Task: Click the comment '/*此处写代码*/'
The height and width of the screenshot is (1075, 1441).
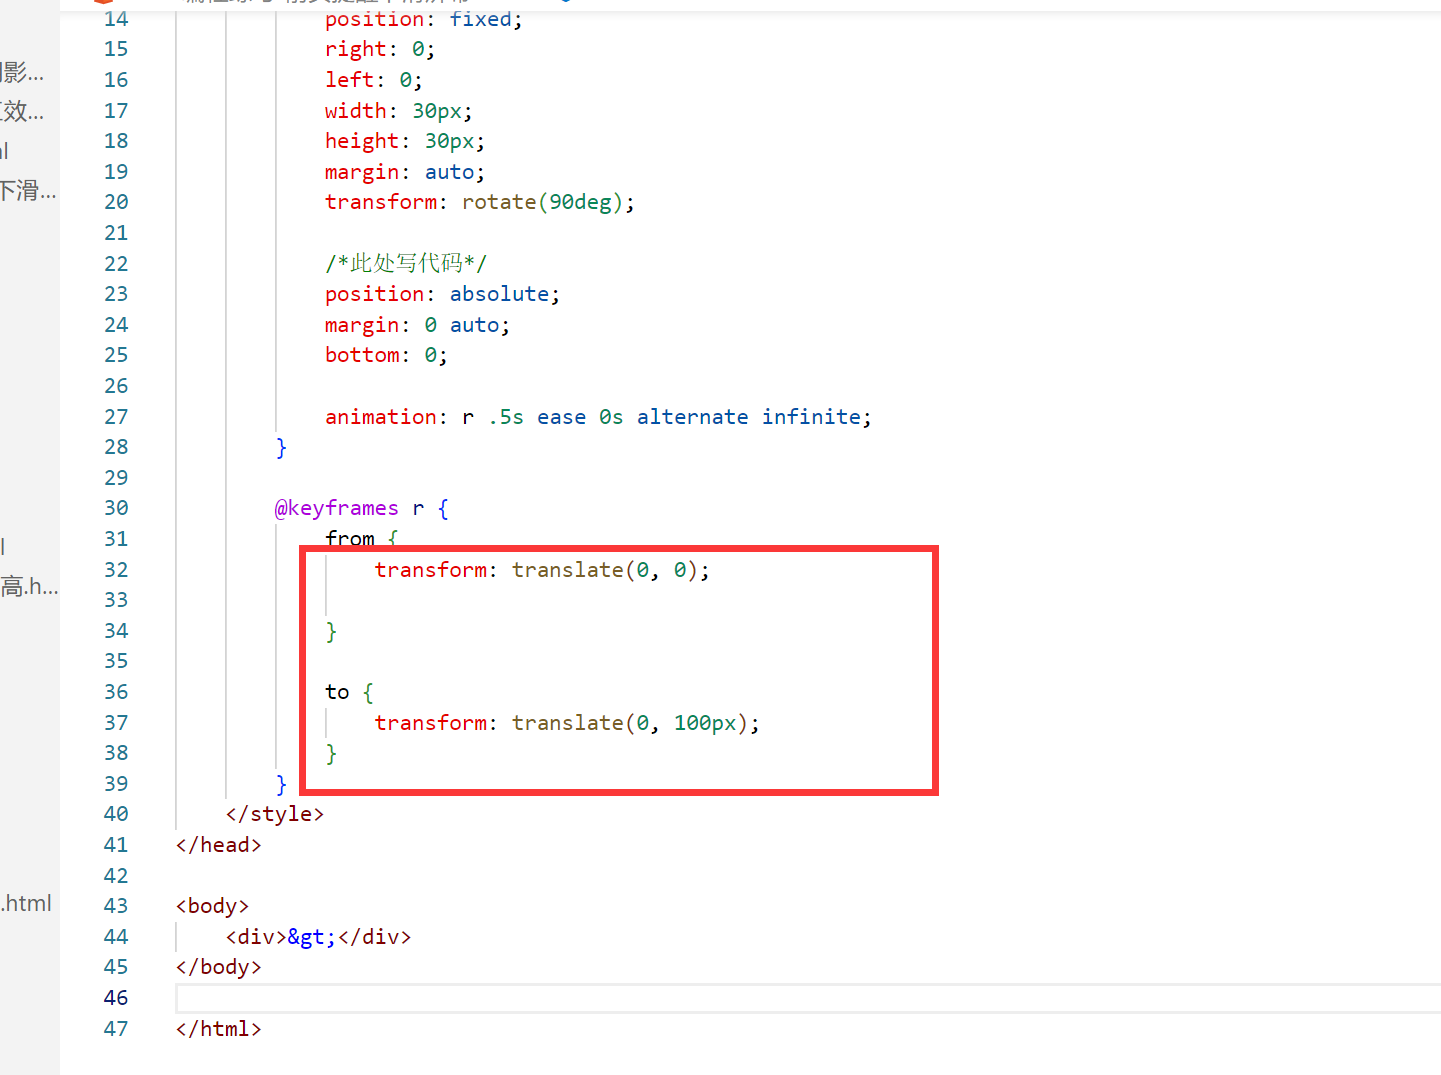Action: tap(406, 263)
